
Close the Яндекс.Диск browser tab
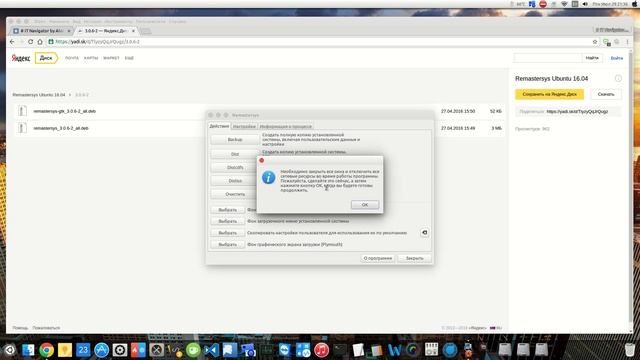point(133,31)
